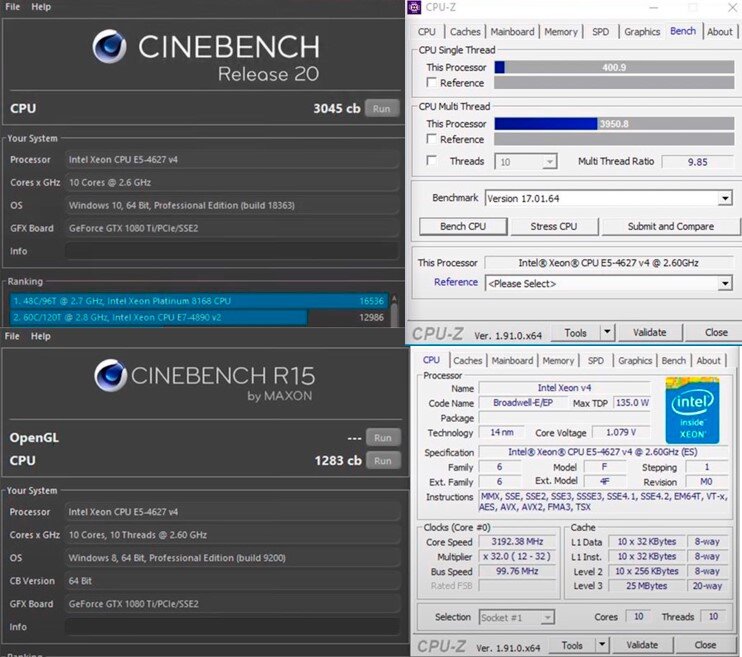Open the Benchmark version dropdown
Viewport: 742px width, 657px height.
pos(609,198)
